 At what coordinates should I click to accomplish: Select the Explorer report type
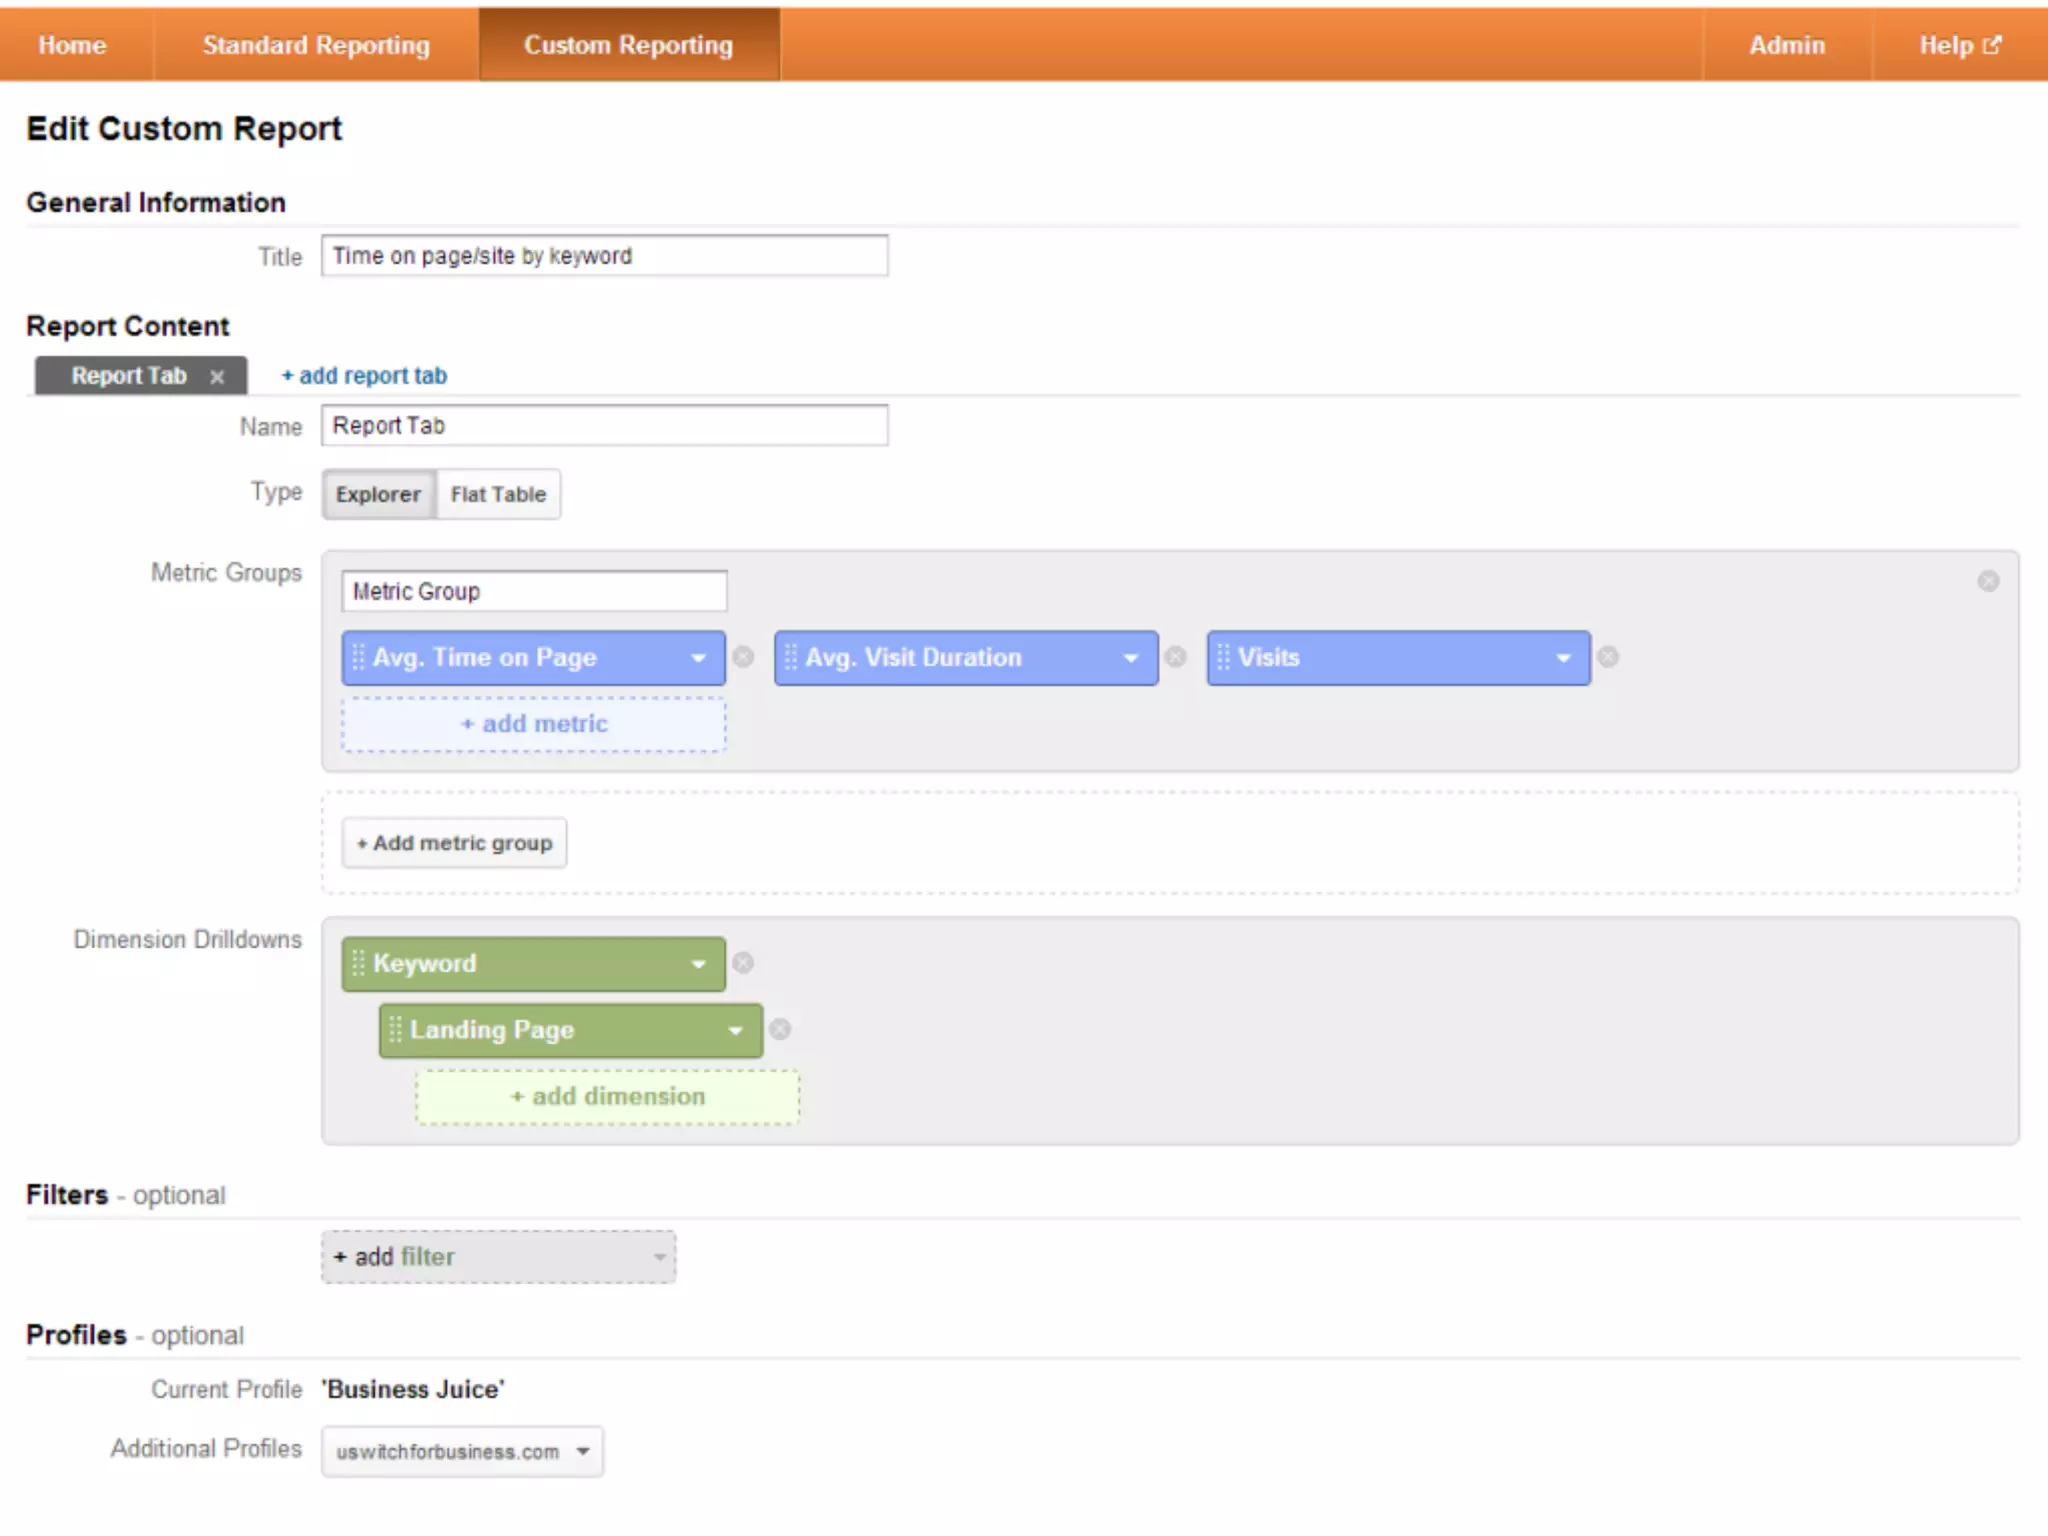[x=378, y=494]
